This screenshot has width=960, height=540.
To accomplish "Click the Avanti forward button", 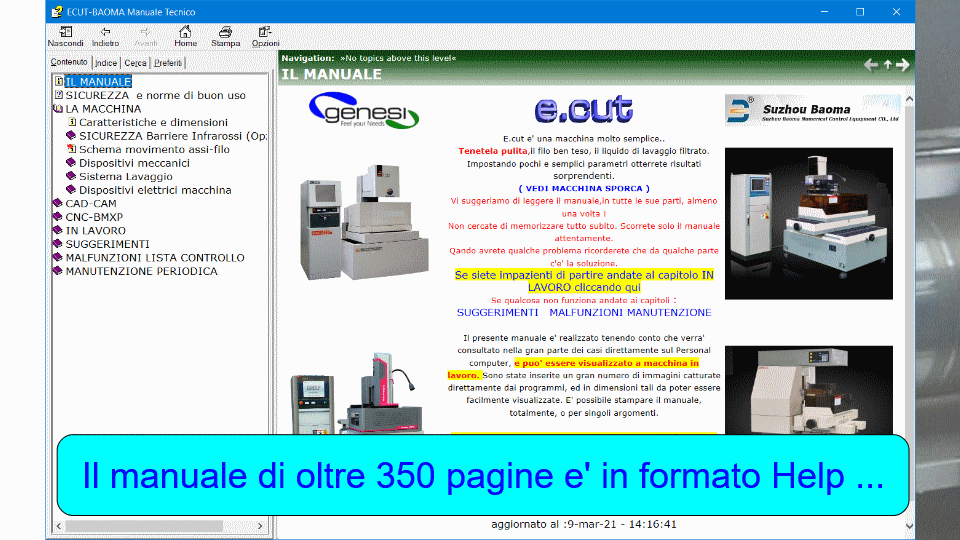I will tap(145, 37).
